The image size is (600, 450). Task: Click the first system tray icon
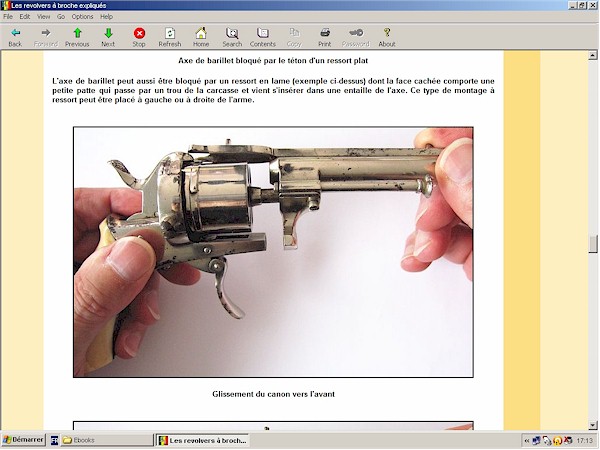click(x=536, y=440)
